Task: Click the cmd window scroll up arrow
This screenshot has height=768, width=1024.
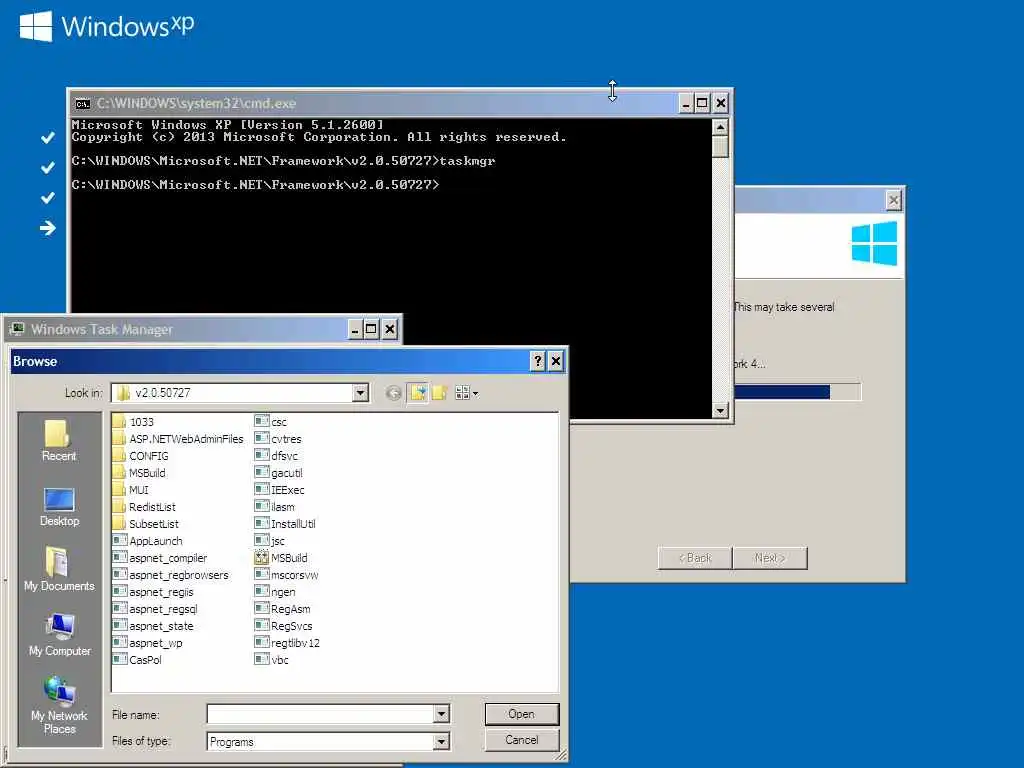Action: click(720, 127)
